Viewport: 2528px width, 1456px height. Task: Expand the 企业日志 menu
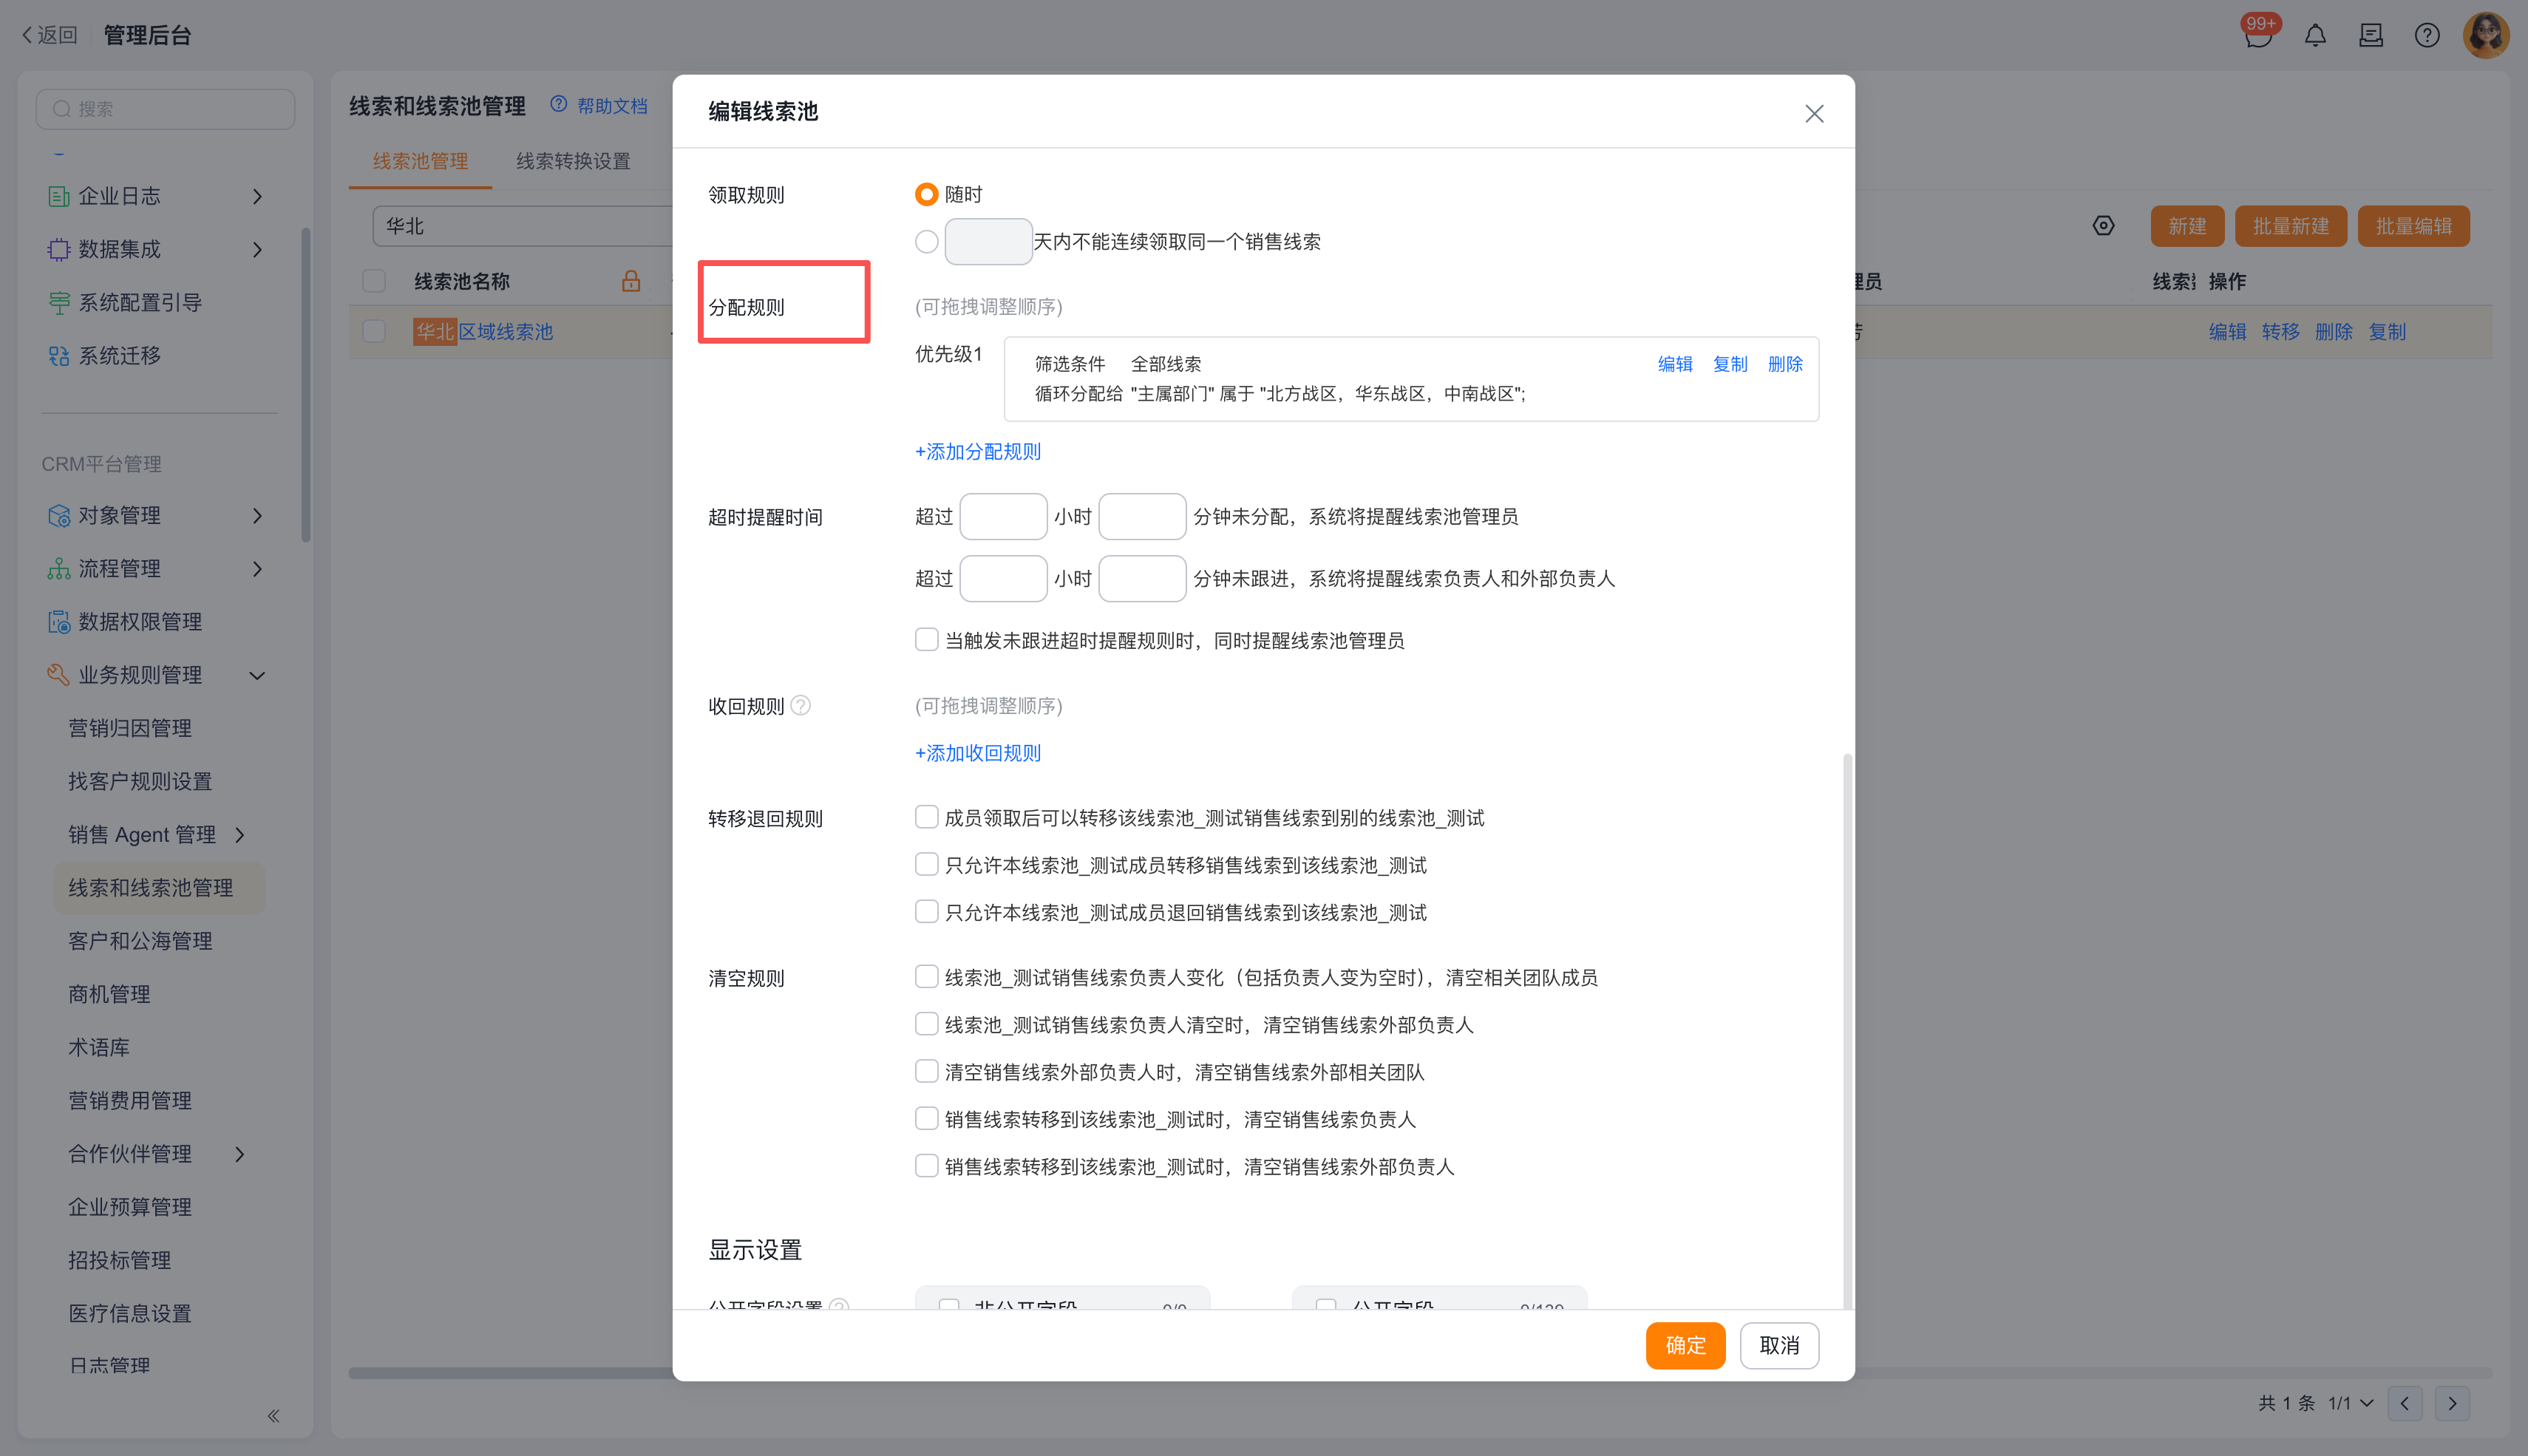(x=258, y=196)
